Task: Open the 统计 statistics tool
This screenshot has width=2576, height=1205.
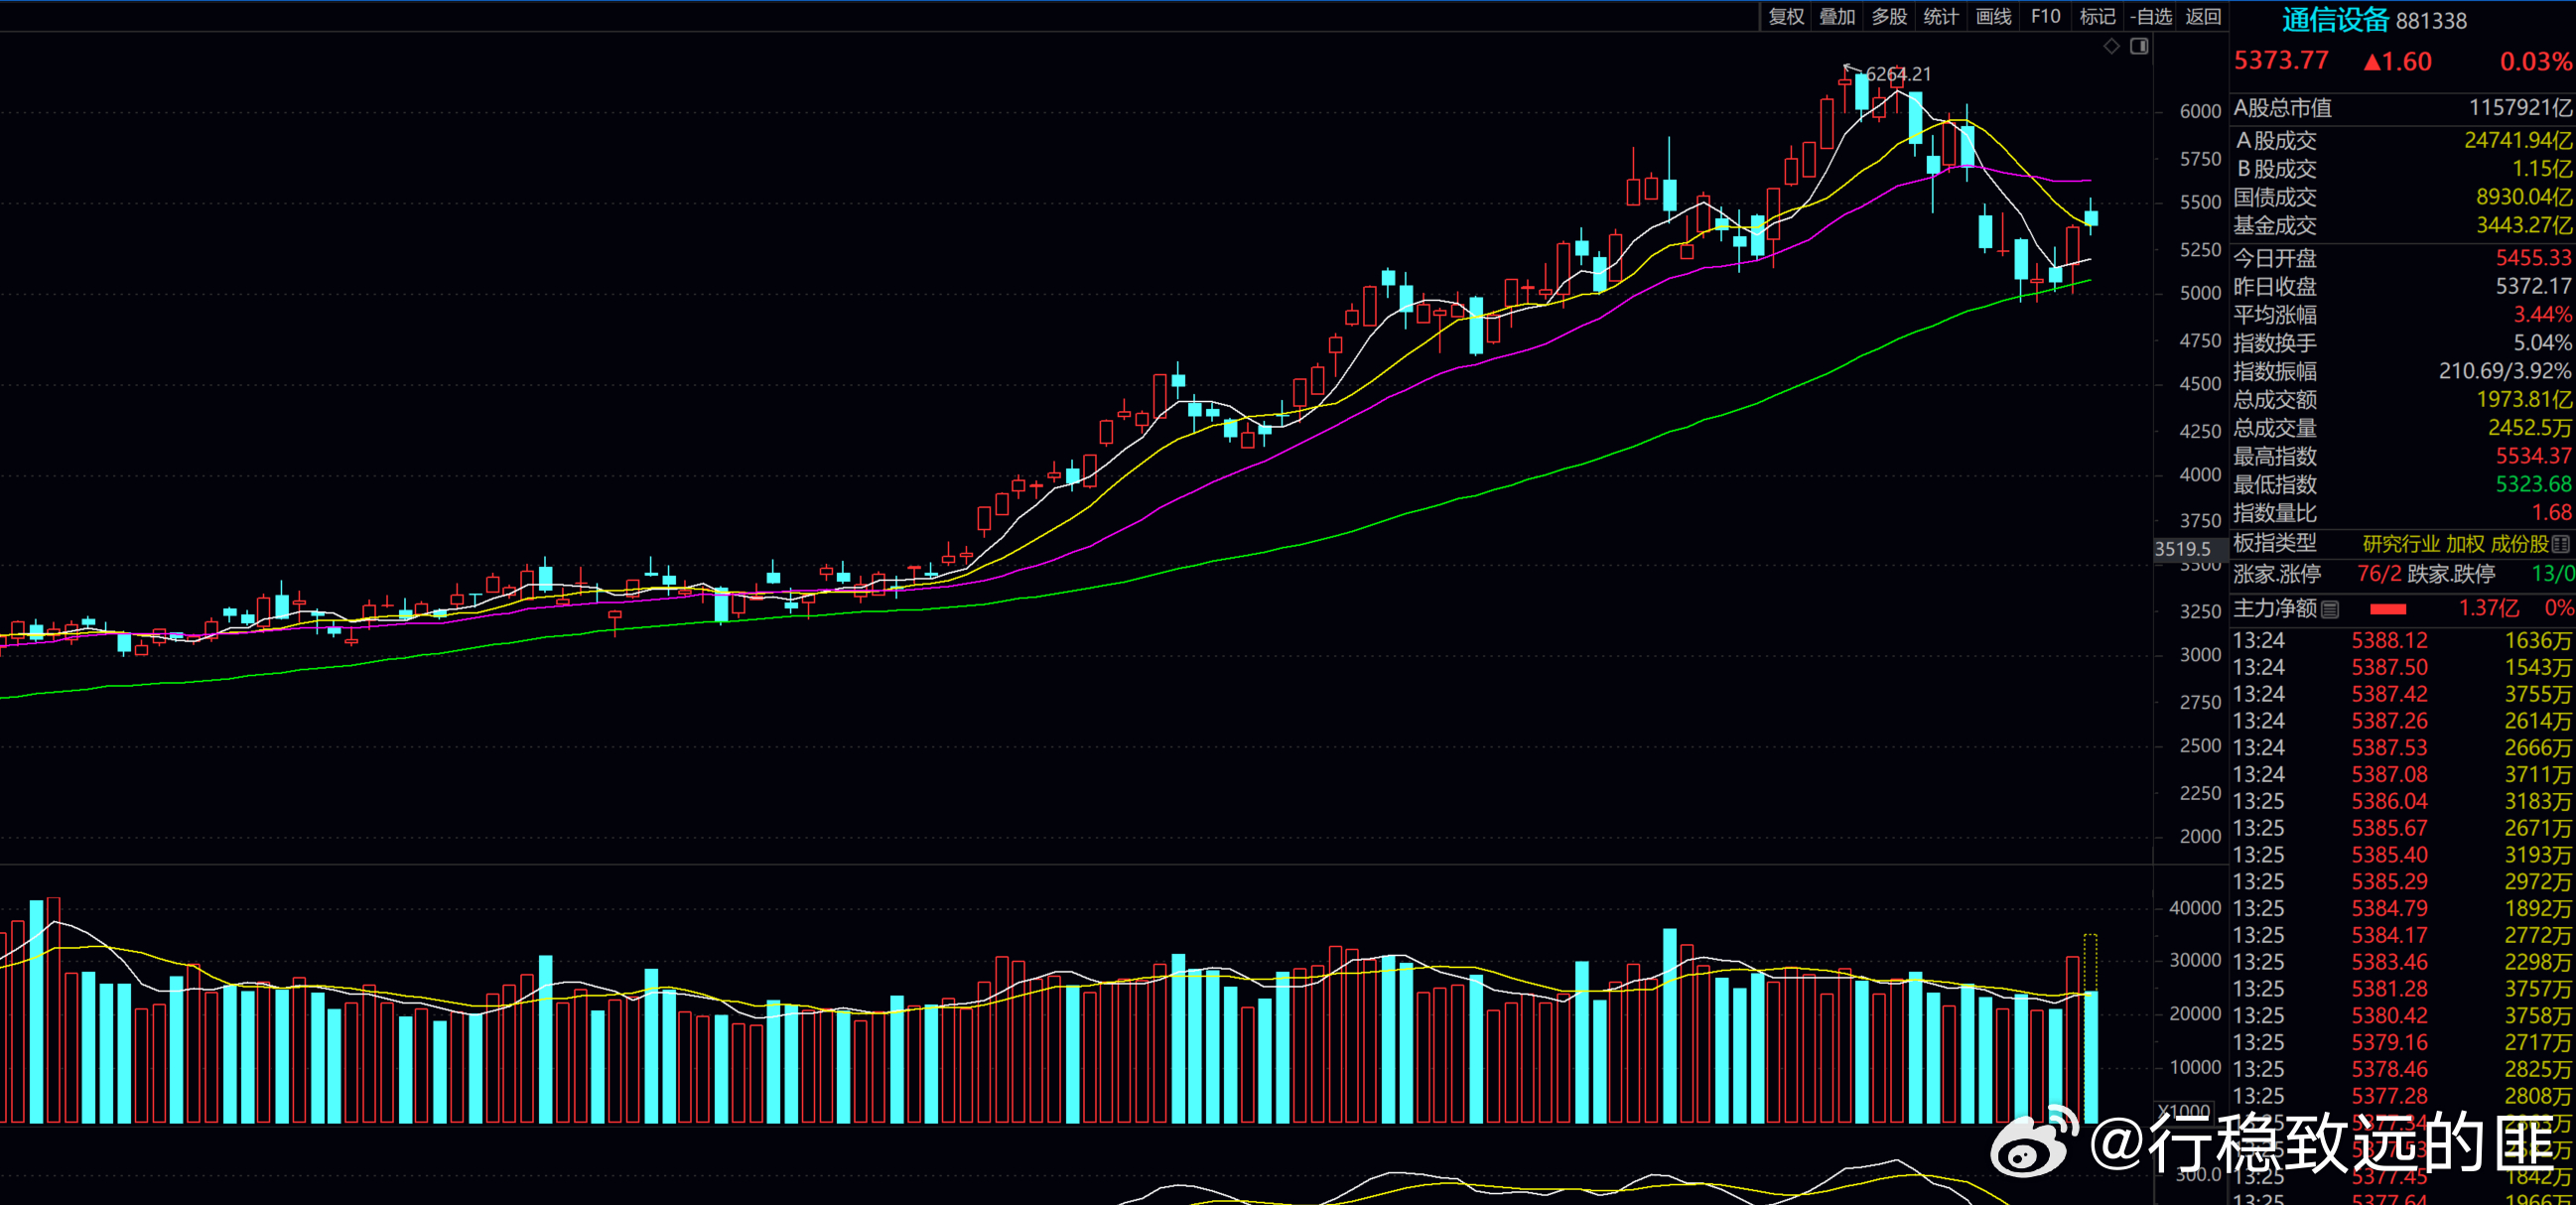Action: tap(1941, 16)
